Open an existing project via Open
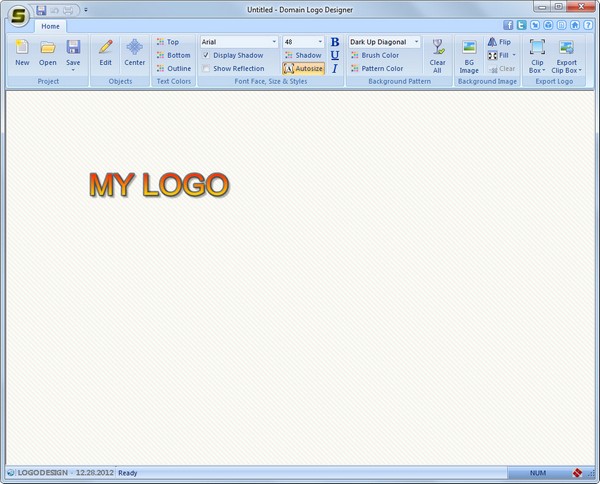This screenshot has width=600, height=484. tap(47, 53)
